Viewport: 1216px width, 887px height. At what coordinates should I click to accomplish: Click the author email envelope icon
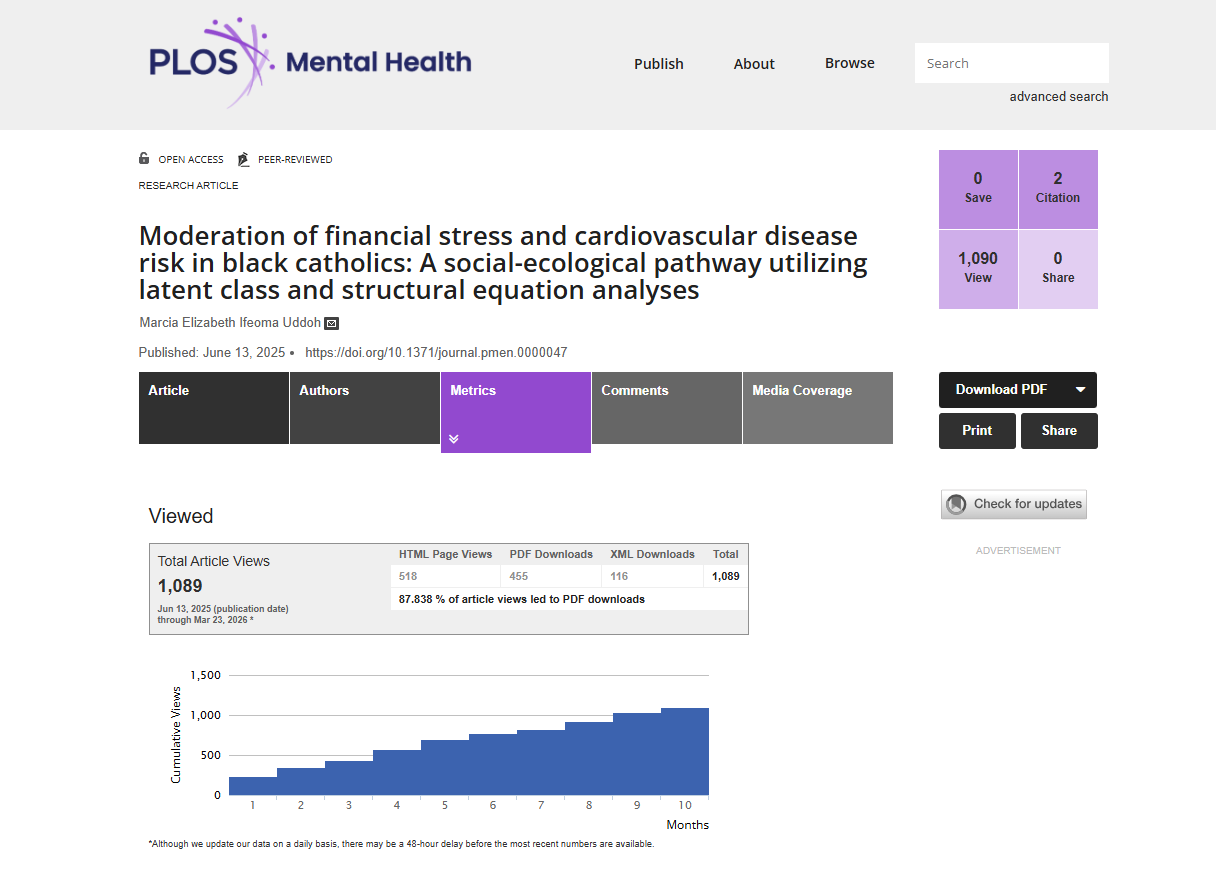[x=332, y=323]
